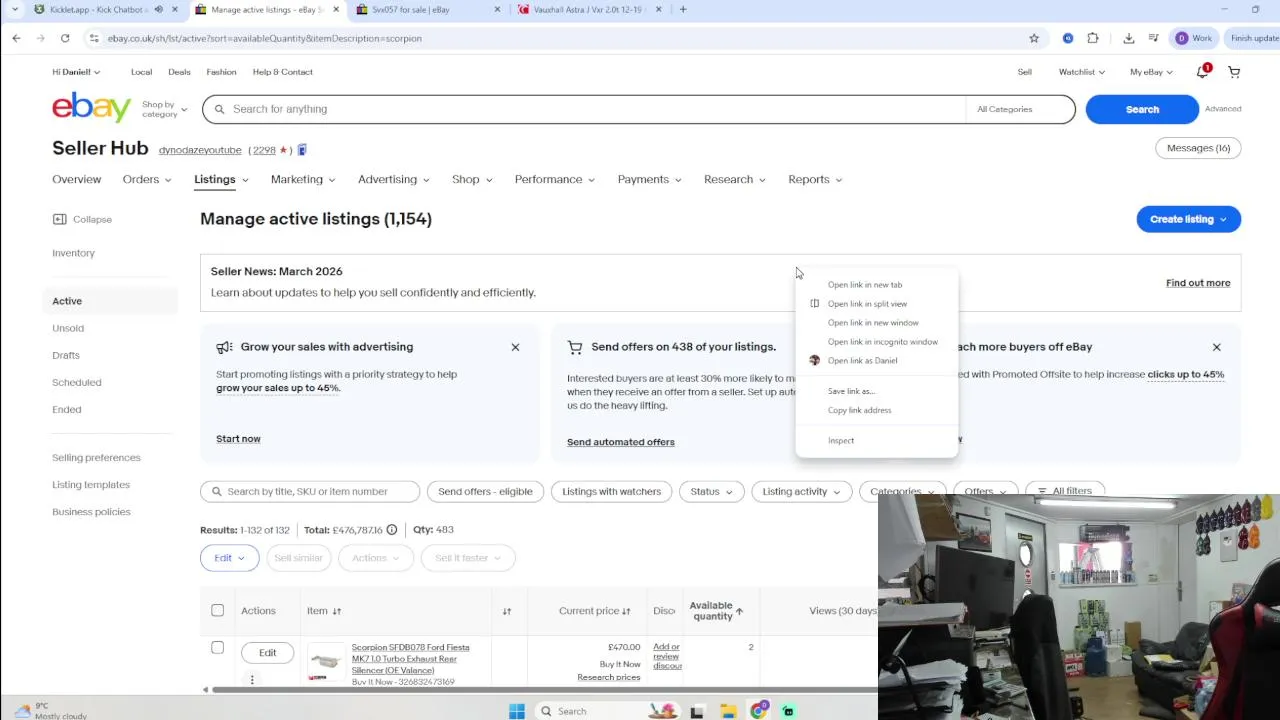
Task: Open a new browser tab
Action: click(683, 9)
